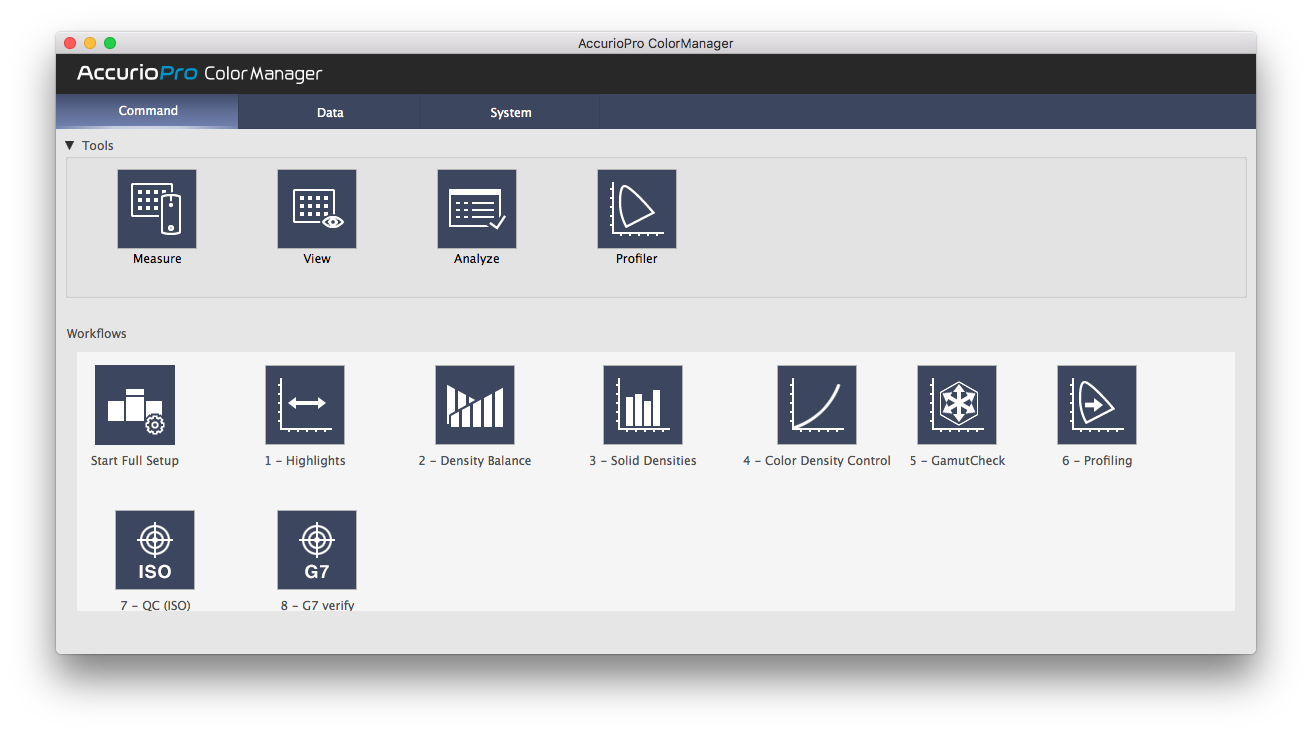Switch to the System tab
The width and height of the screenshot is (1312, 734).
tap(510, 113)
